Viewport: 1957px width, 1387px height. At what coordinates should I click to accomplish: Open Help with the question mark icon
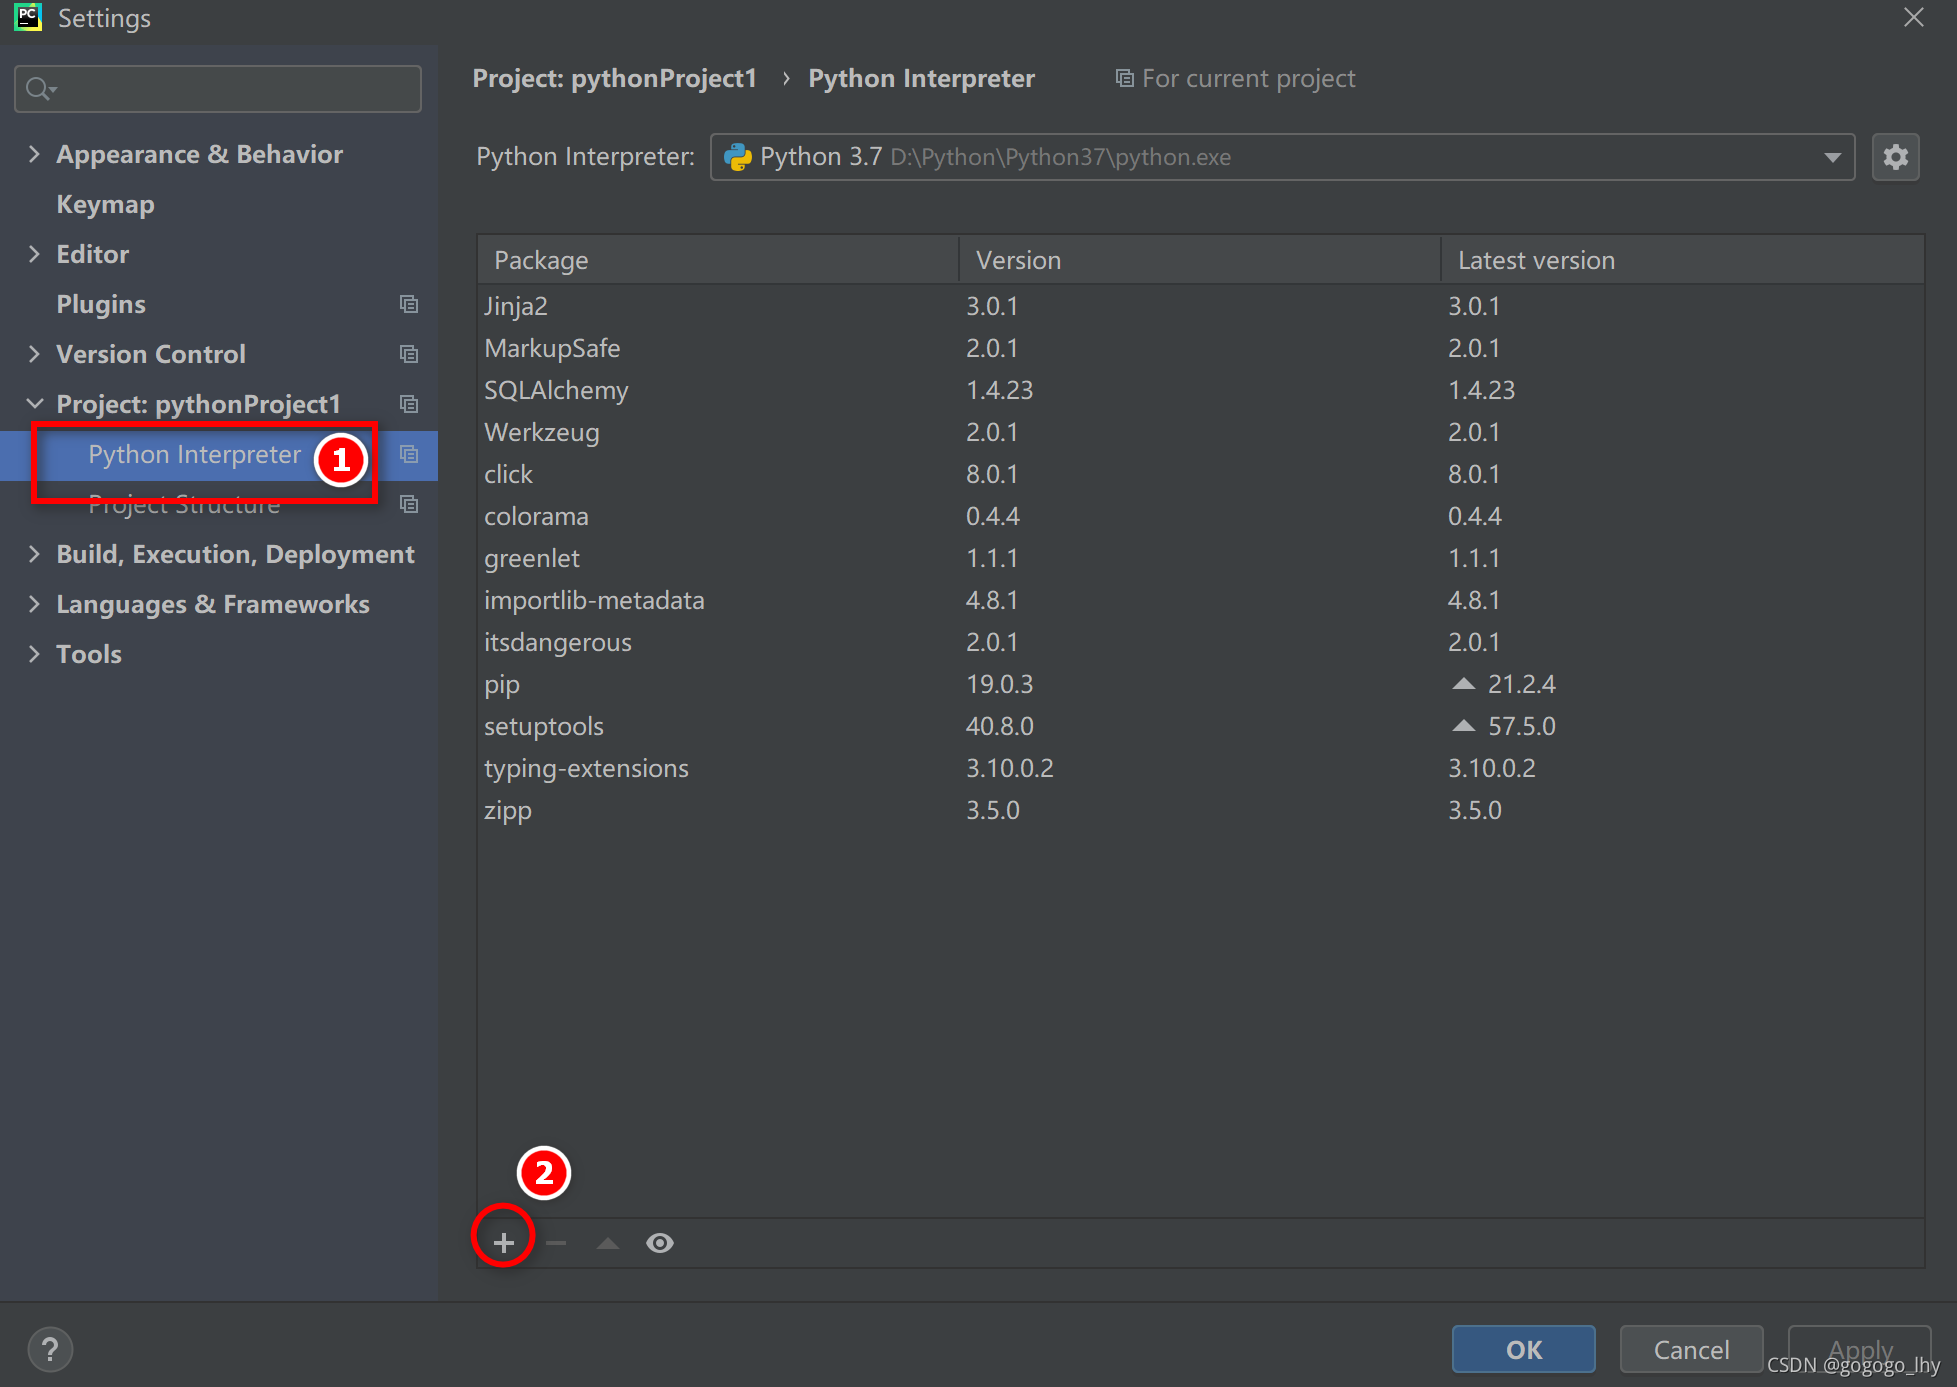coord(49,1349)
